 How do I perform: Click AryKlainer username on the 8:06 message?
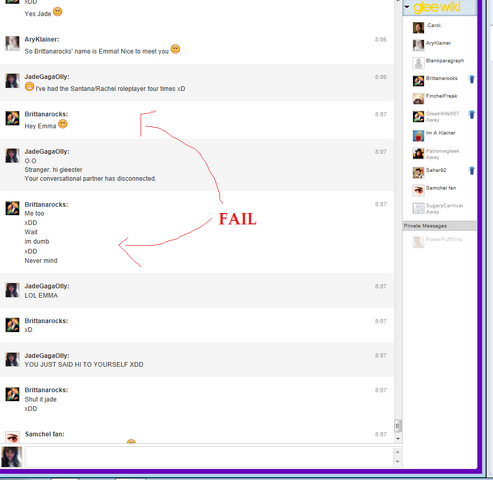42,39
